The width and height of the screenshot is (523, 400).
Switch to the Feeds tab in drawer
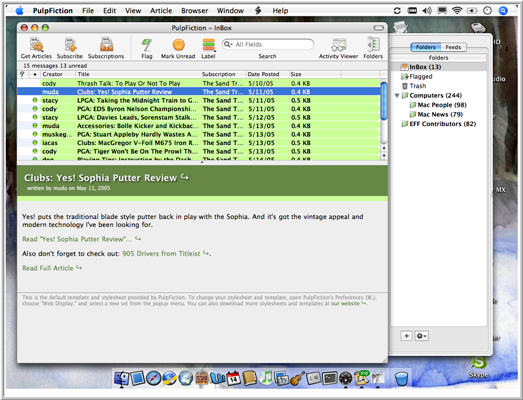[453, 47]
